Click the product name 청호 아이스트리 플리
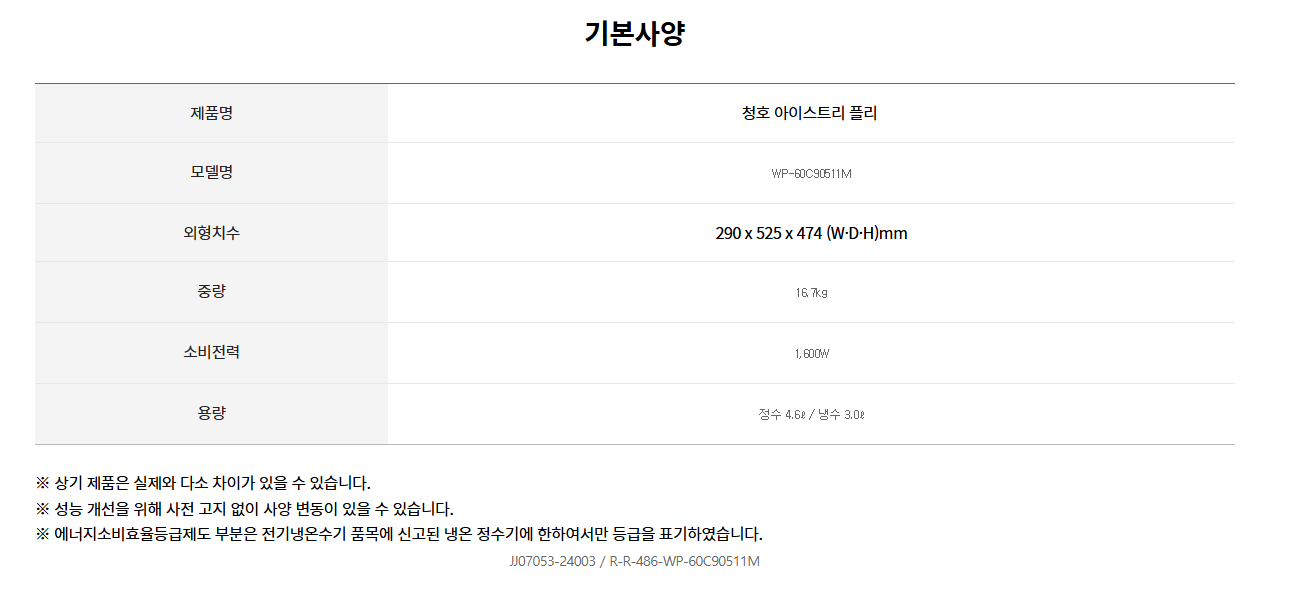The height and width of the screenshot is (593, 1293). pyautogui.click(x=810, y=113)
